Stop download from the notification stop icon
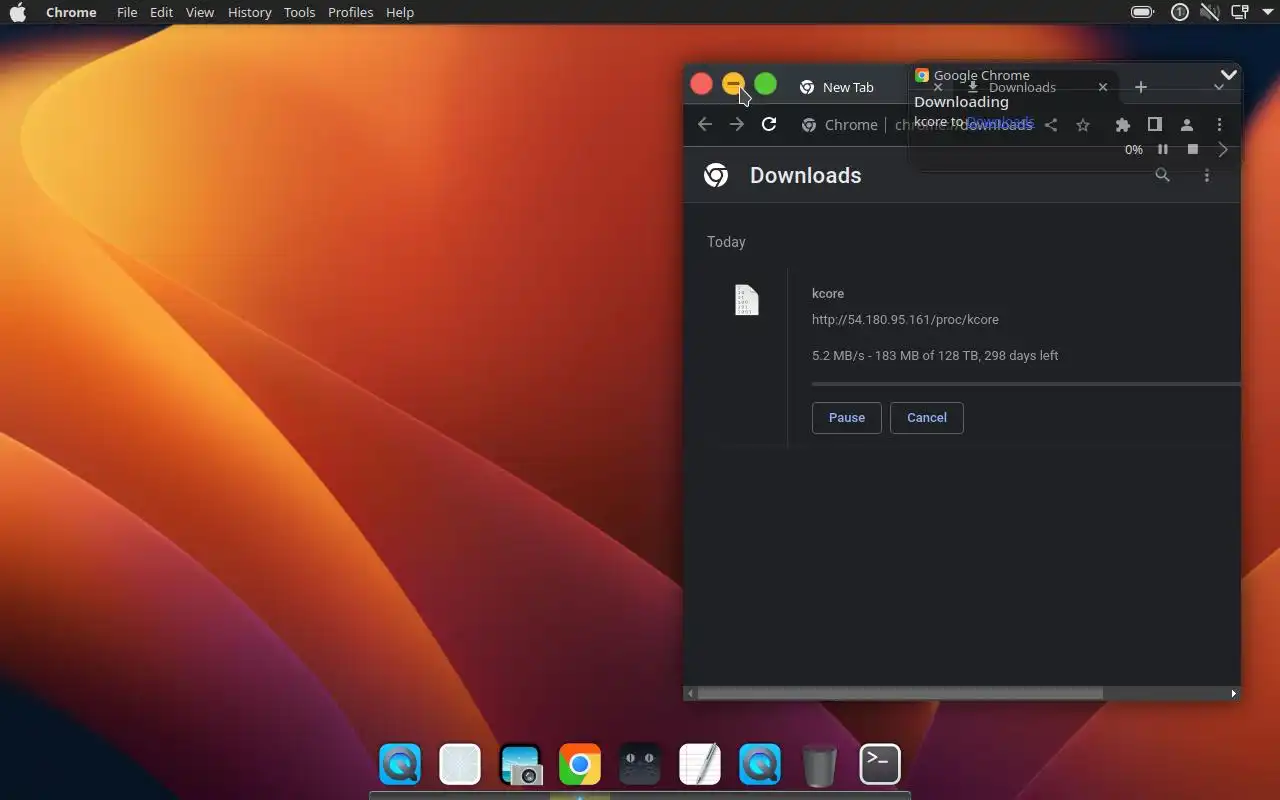1280x800 pixels. (1193, 149)
